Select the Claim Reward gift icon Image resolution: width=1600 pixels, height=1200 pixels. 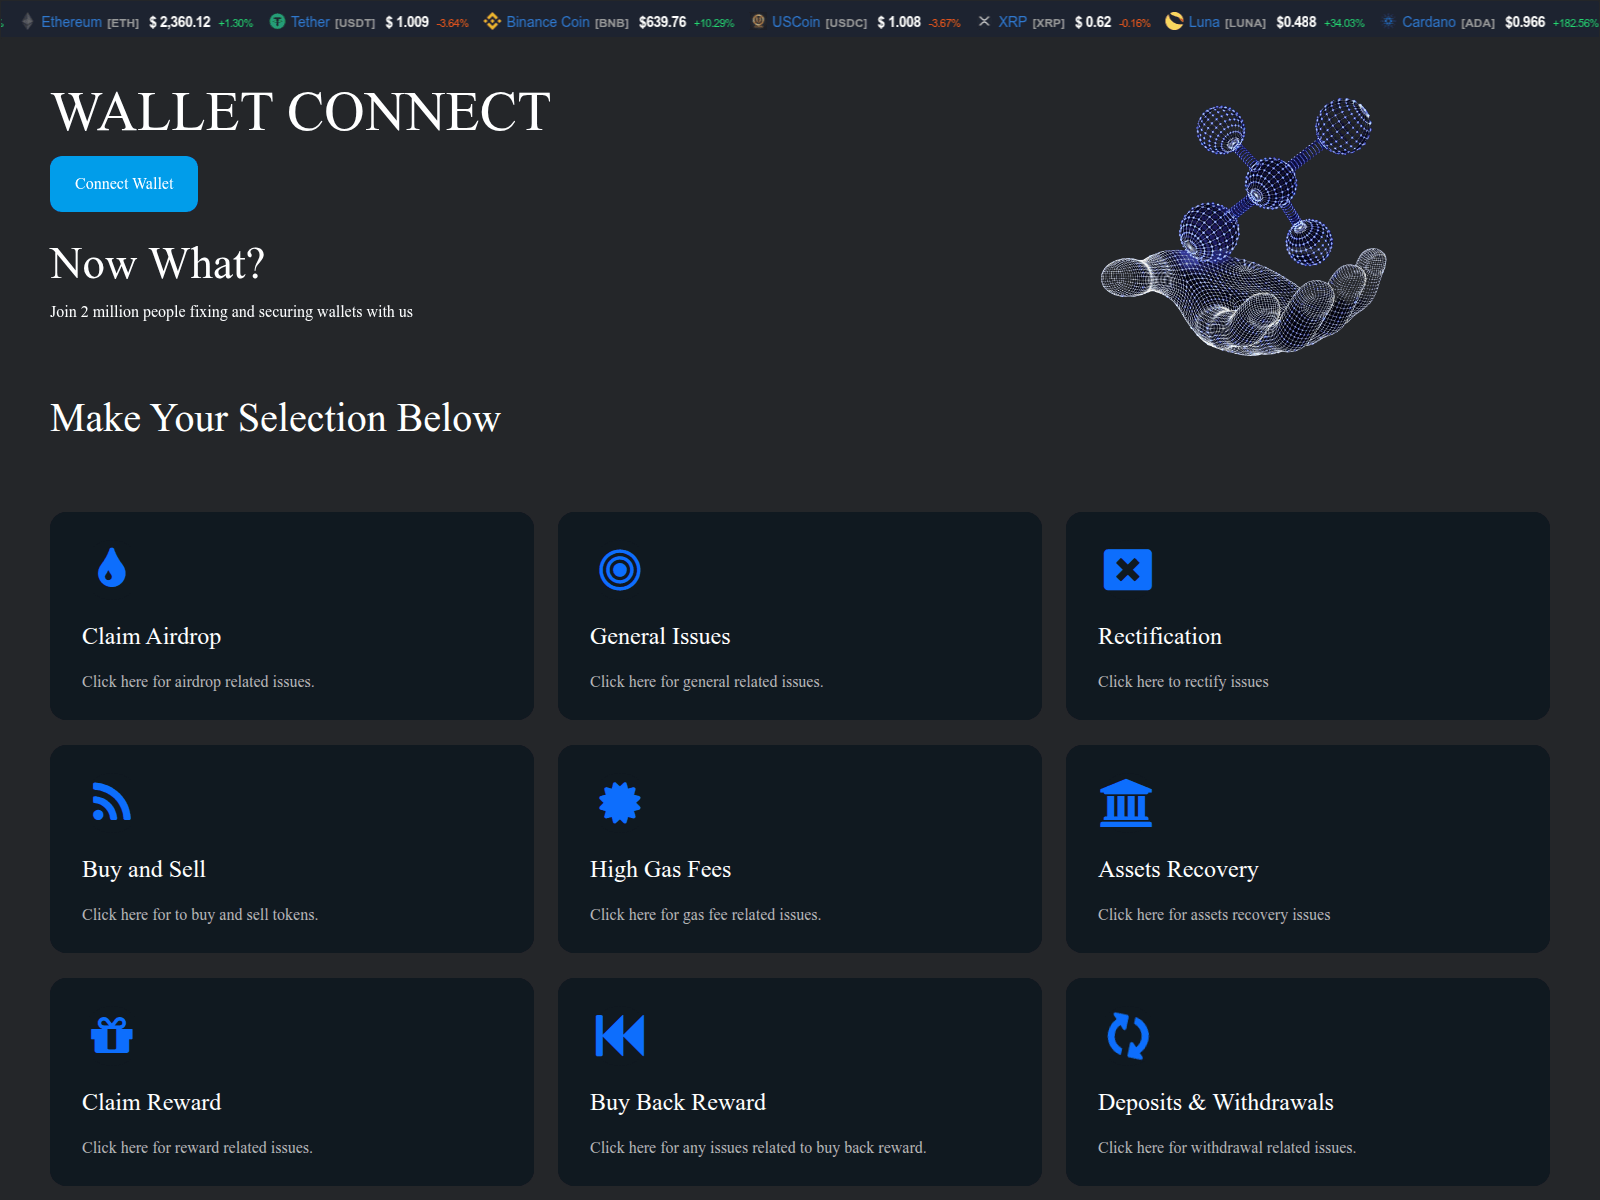point(110,1034)
